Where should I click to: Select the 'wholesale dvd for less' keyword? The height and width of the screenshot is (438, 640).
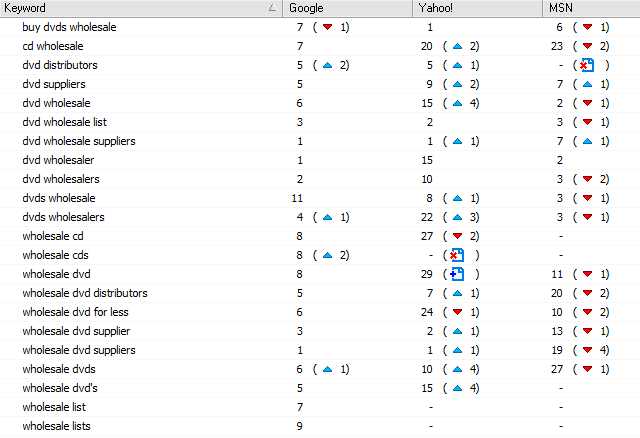tap(76, 312)
